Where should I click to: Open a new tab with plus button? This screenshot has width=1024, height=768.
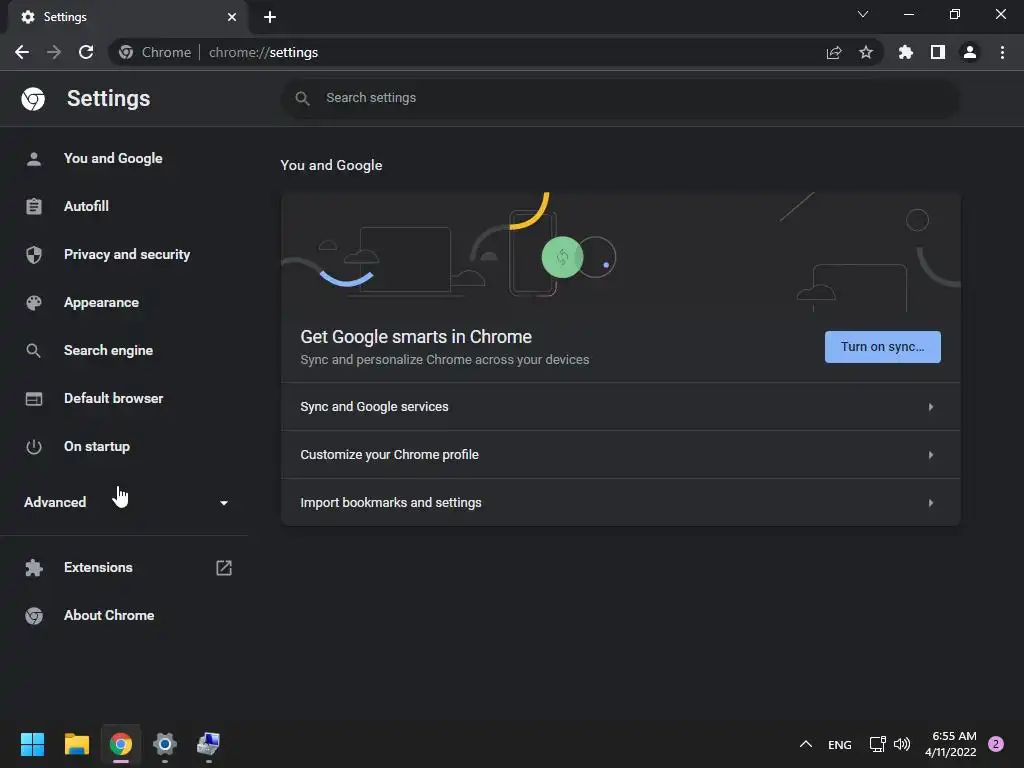[270, 17]
